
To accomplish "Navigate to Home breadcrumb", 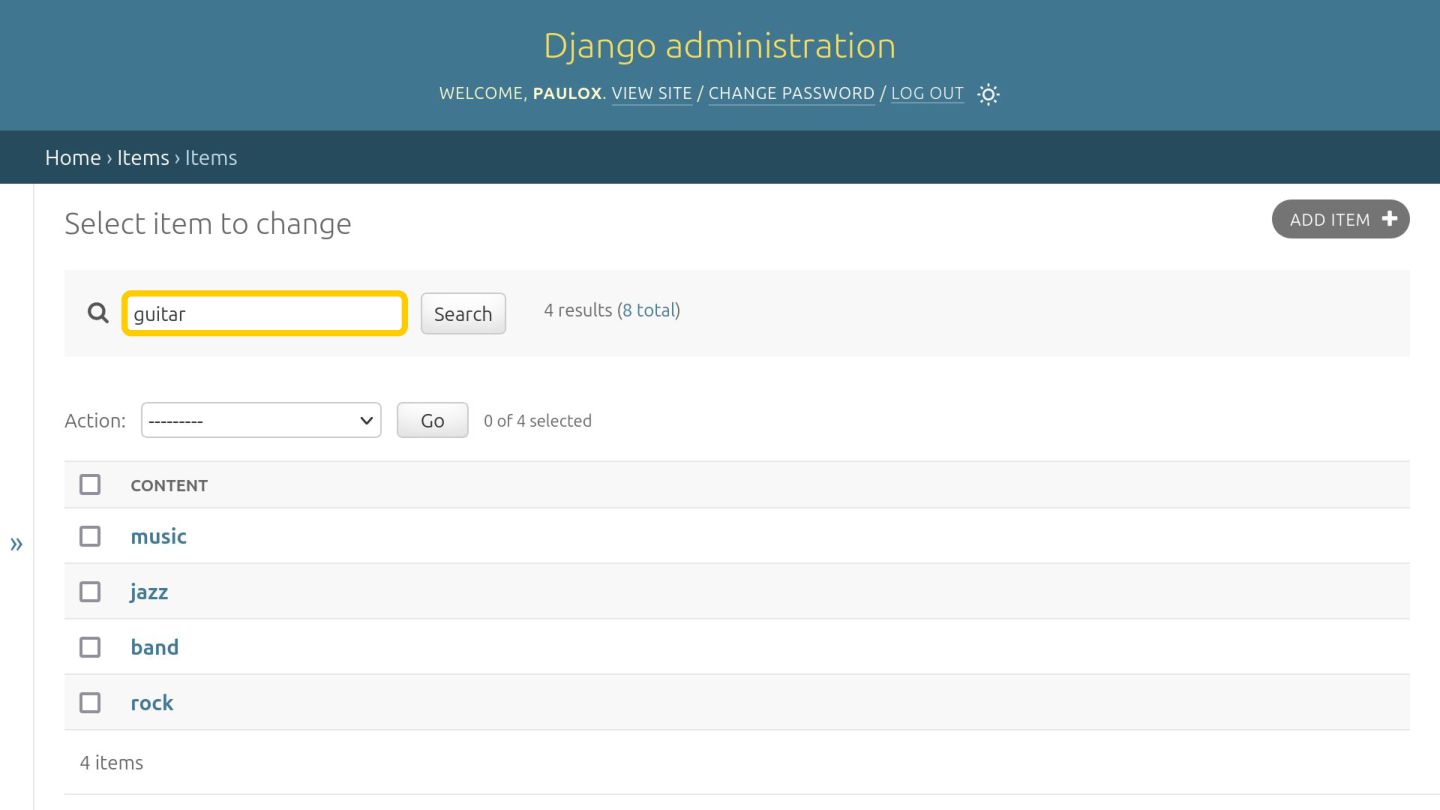I will point(73,157).
